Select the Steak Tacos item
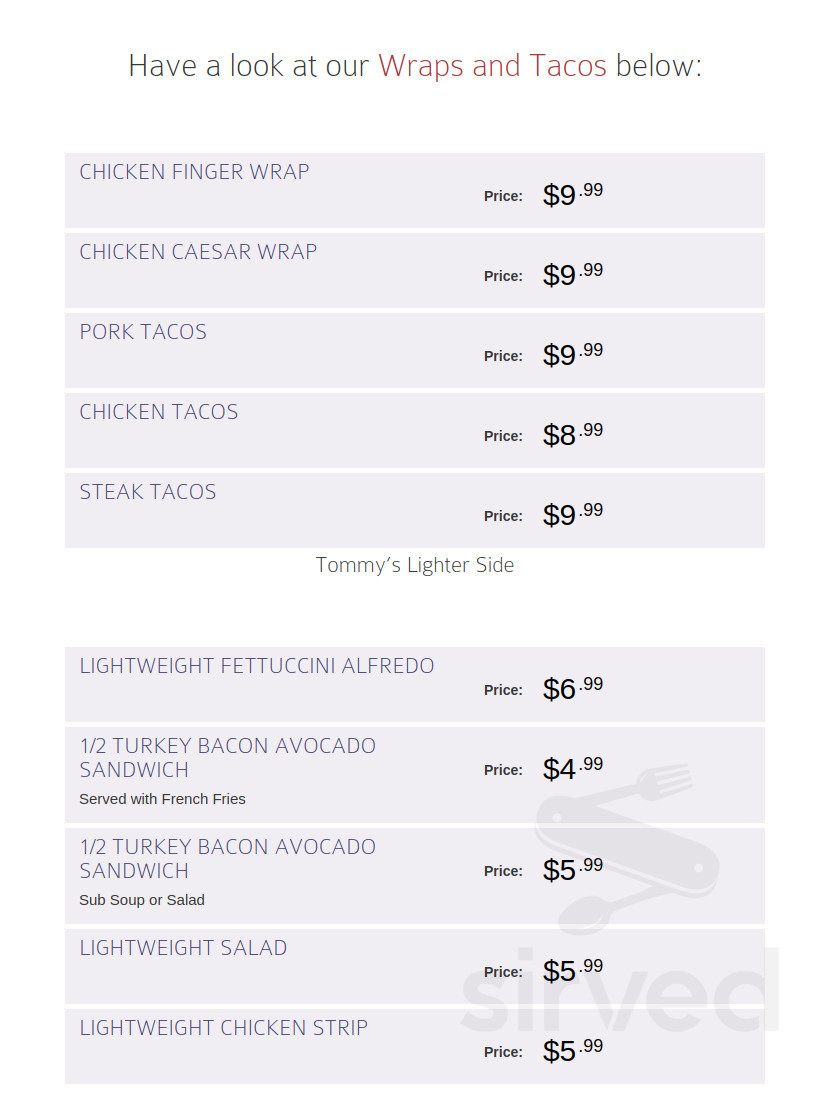The height and width of the screenshot is (1112, 837). click(x=415, y=511)
